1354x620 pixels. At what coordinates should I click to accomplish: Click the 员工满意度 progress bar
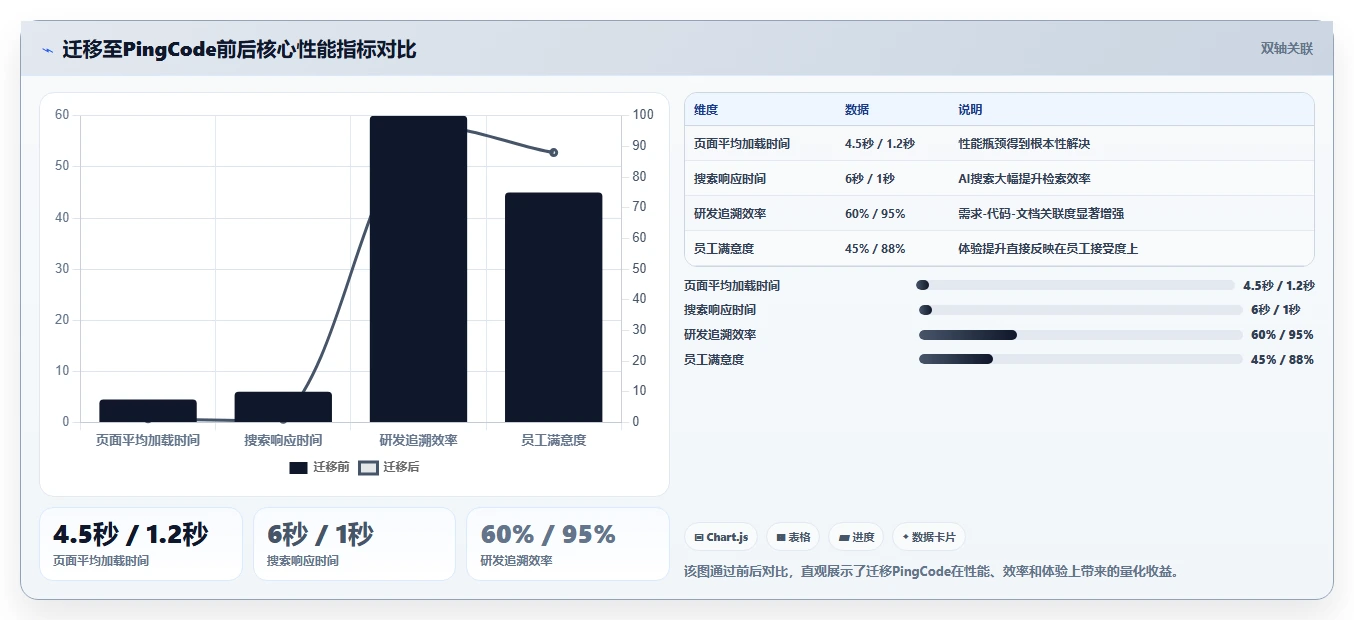tap(1080, 360)
